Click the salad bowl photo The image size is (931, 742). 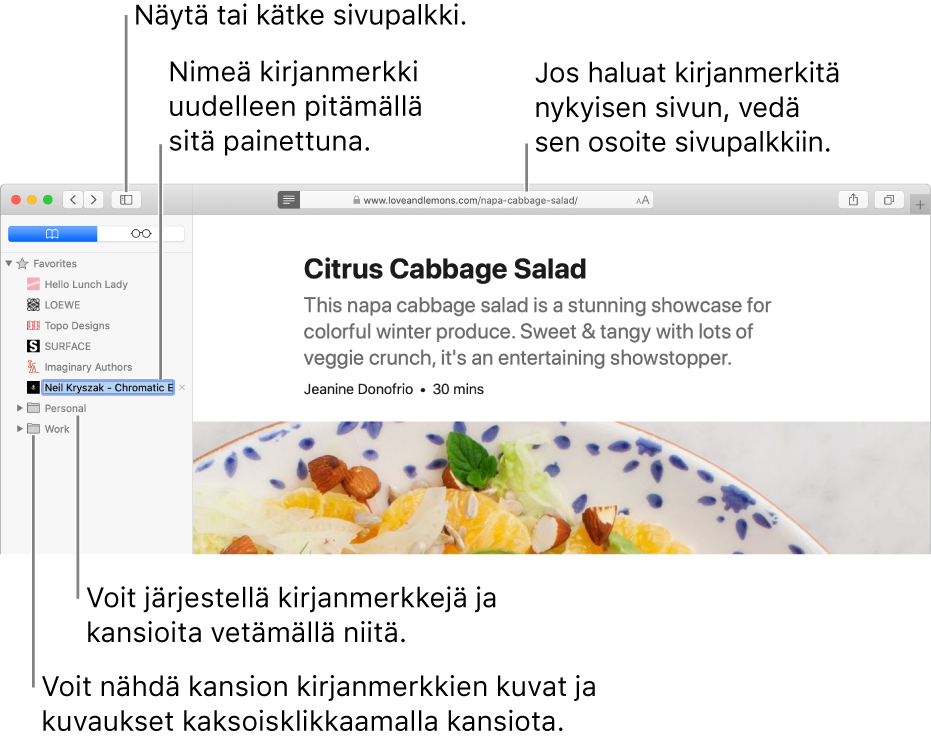tap(561, 488)
